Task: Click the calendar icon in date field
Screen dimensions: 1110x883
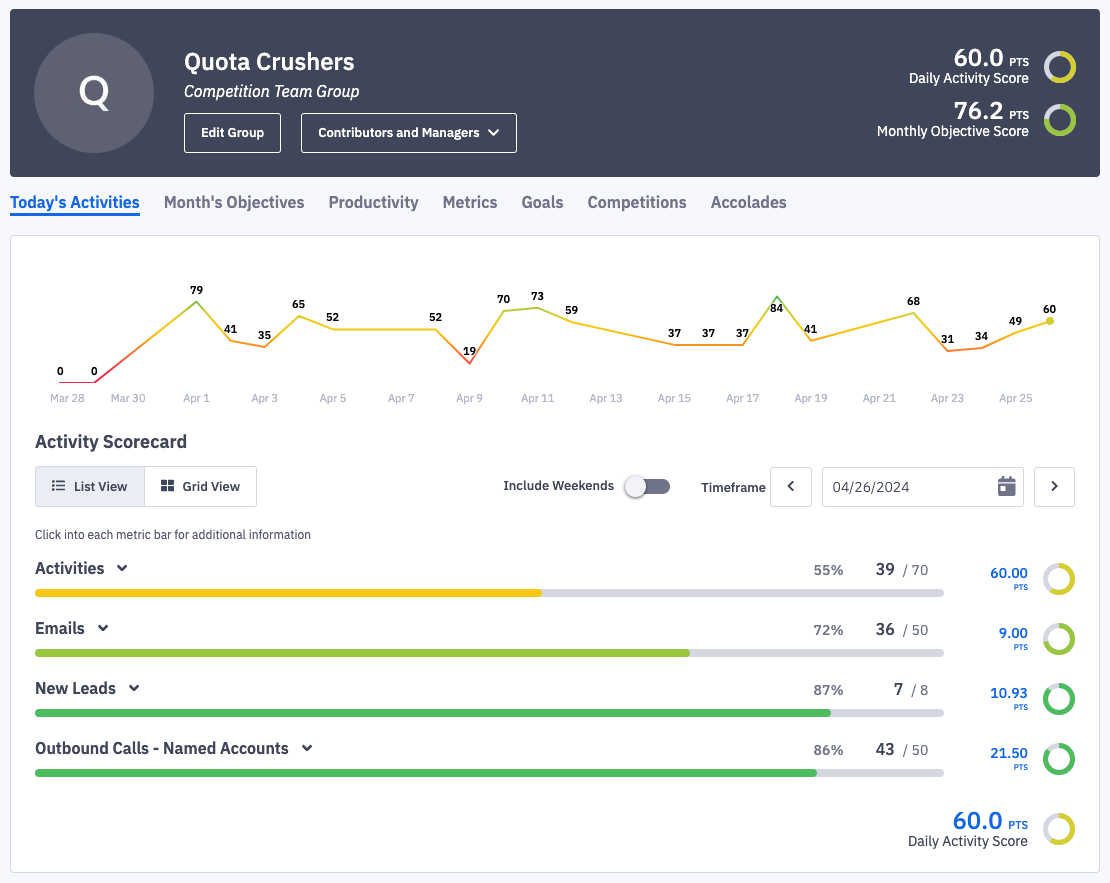Action: pyautogui.click(x=1006, y=487)
